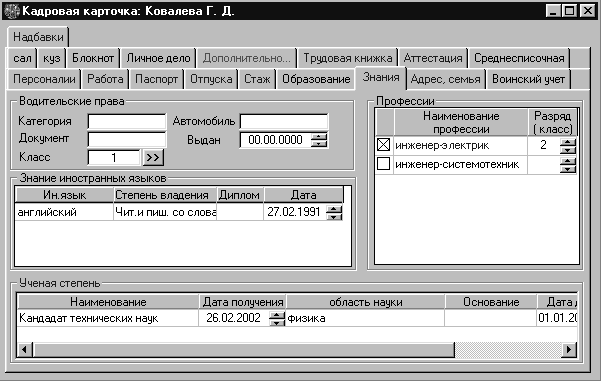Increase разряд for инженер-электрик
601x381 pixels.
click(568, 142)
